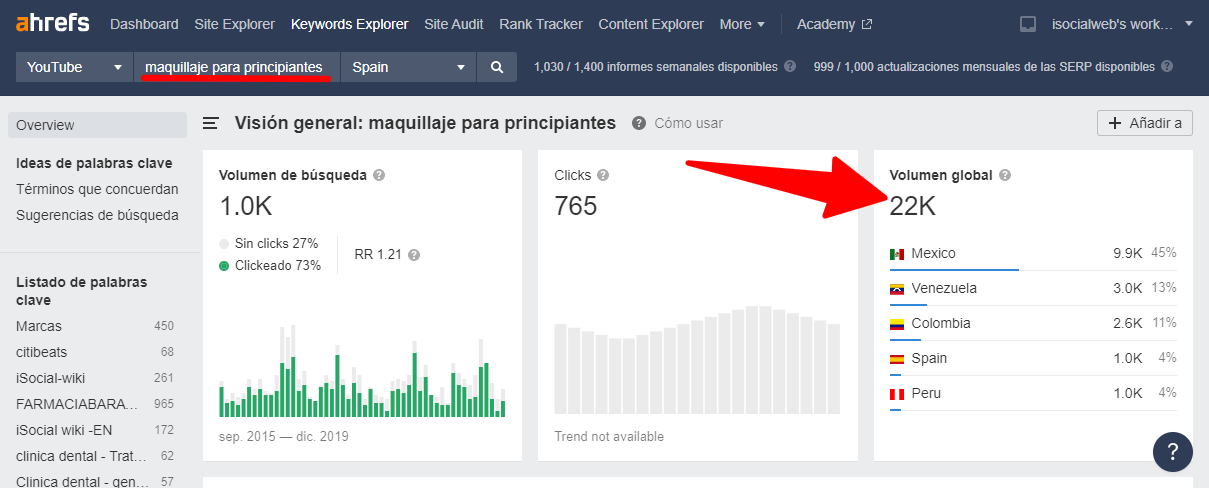Image resolution: width=1209 pixels, height=488 pixels.
Task: Click the Colombia 2.6K volume value
Action: (1127, 324)
